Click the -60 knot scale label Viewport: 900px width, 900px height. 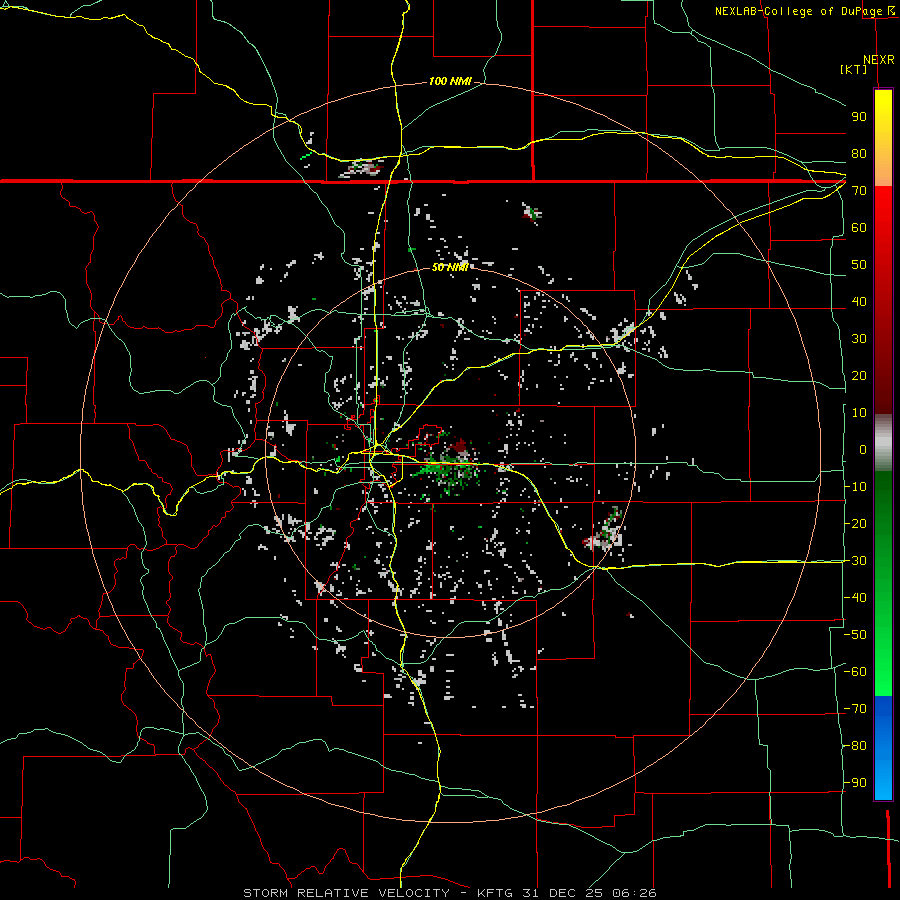[855, 672]
